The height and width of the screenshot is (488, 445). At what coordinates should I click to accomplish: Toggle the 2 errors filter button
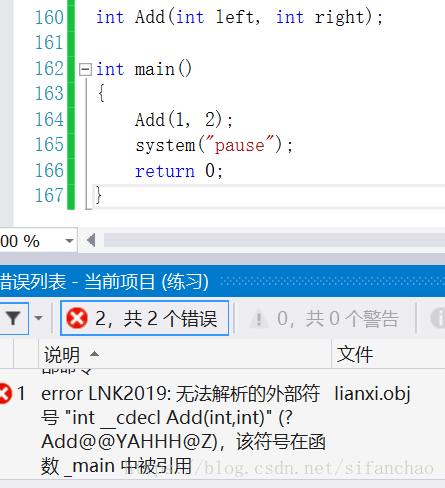click(x=144, y=318)
